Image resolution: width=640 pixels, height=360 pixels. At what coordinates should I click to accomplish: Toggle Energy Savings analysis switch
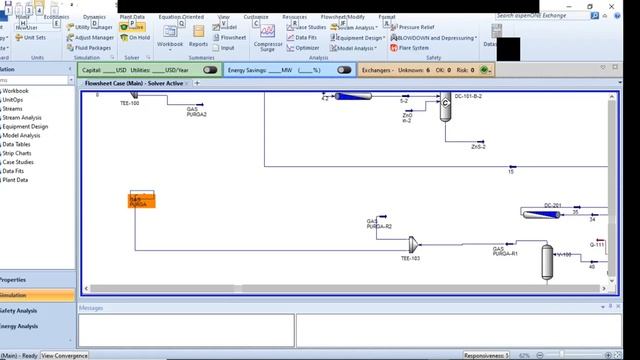coord(344,70)
